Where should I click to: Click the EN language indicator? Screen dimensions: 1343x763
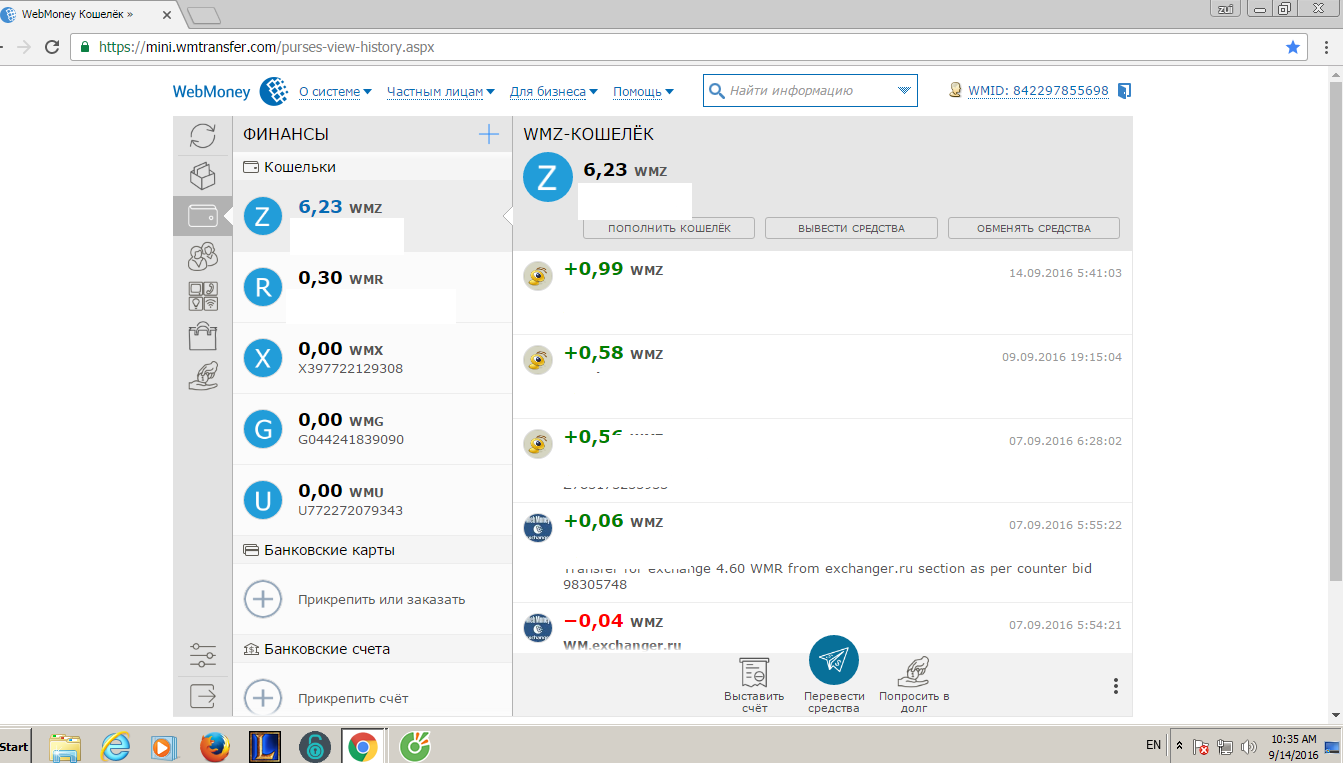1154,745
